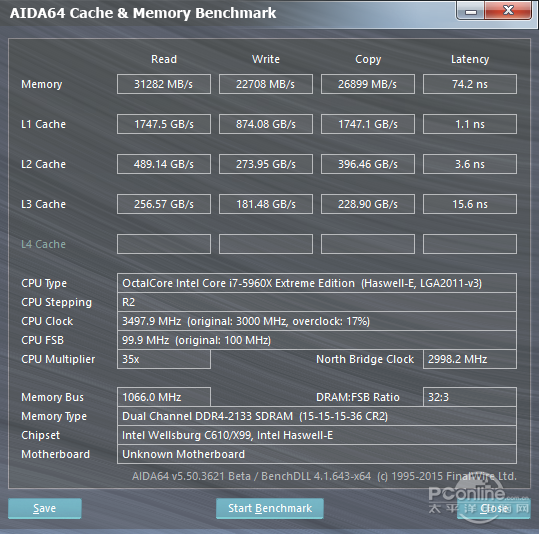Viewport: 539px width, 534px height.
Task: Select the L3 Cache Latency field
Action: click(470, 204)
